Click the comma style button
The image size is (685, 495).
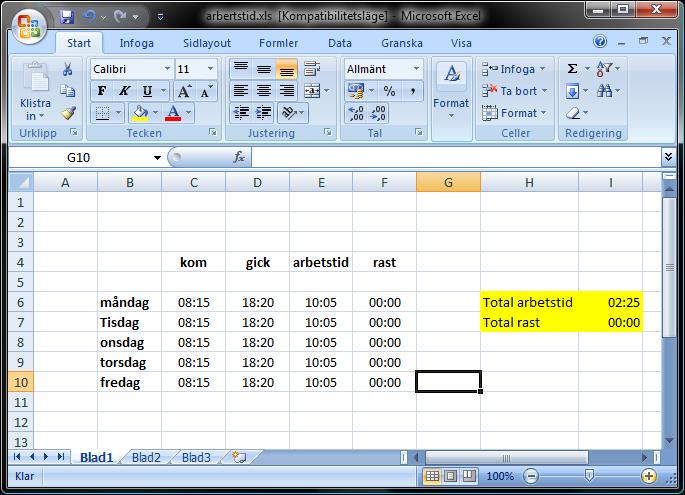[x=413, y=91]
